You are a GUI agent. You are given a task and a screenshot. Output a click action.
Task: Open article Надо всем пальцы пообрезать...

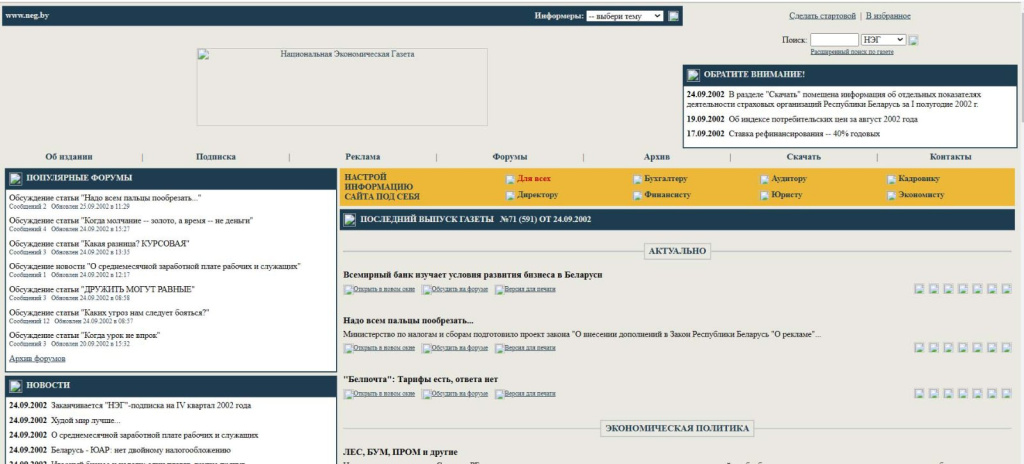[x=408, y=321]
